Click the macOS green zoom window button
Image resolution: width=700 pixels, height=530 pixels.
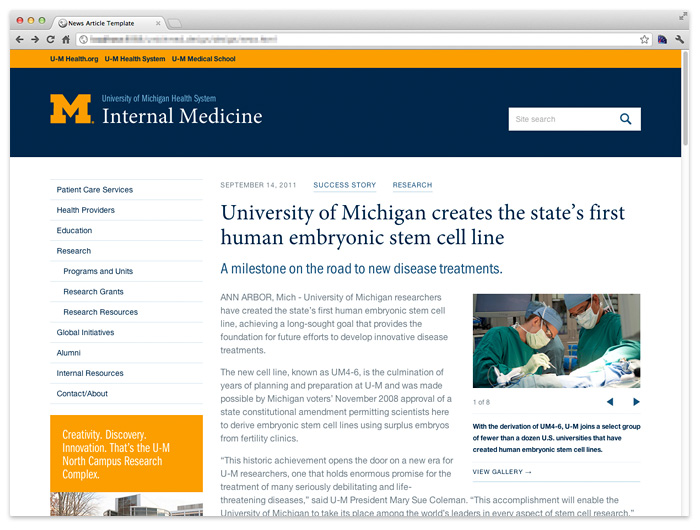42,21
